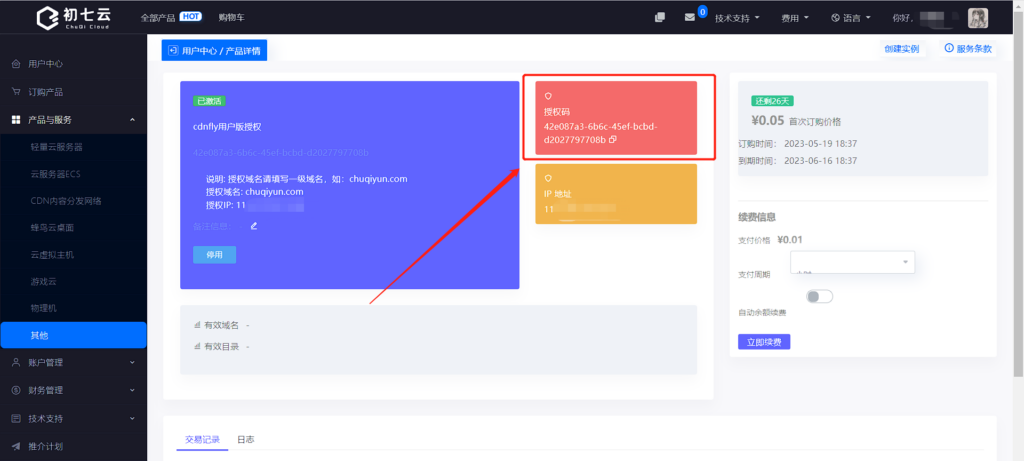
Task: Open the mail messages icon
Action: pyautogui.click(x=690, y=18)
